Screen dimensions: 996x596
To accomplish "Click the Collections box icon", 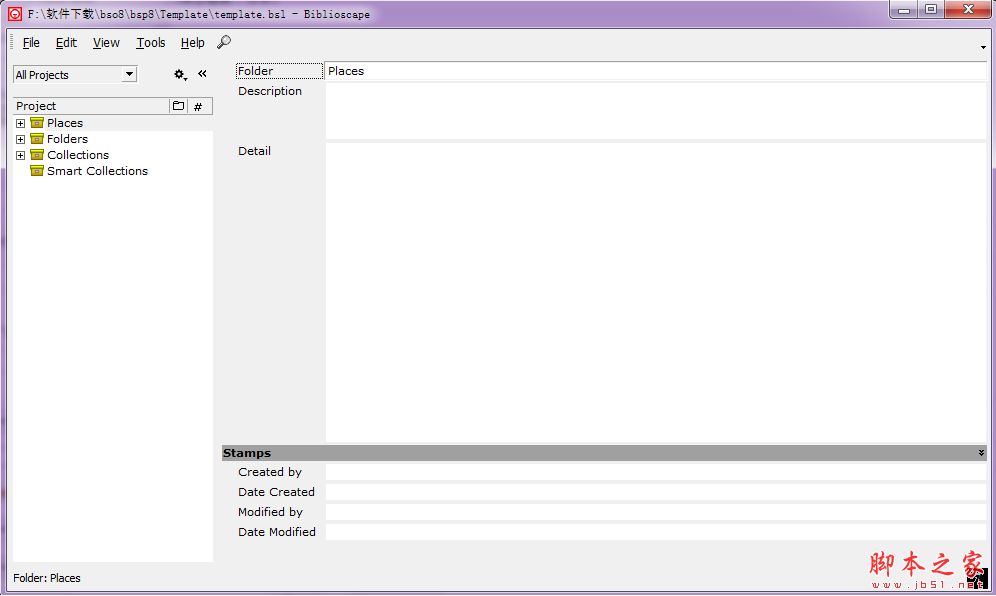I will coord(37,154).
